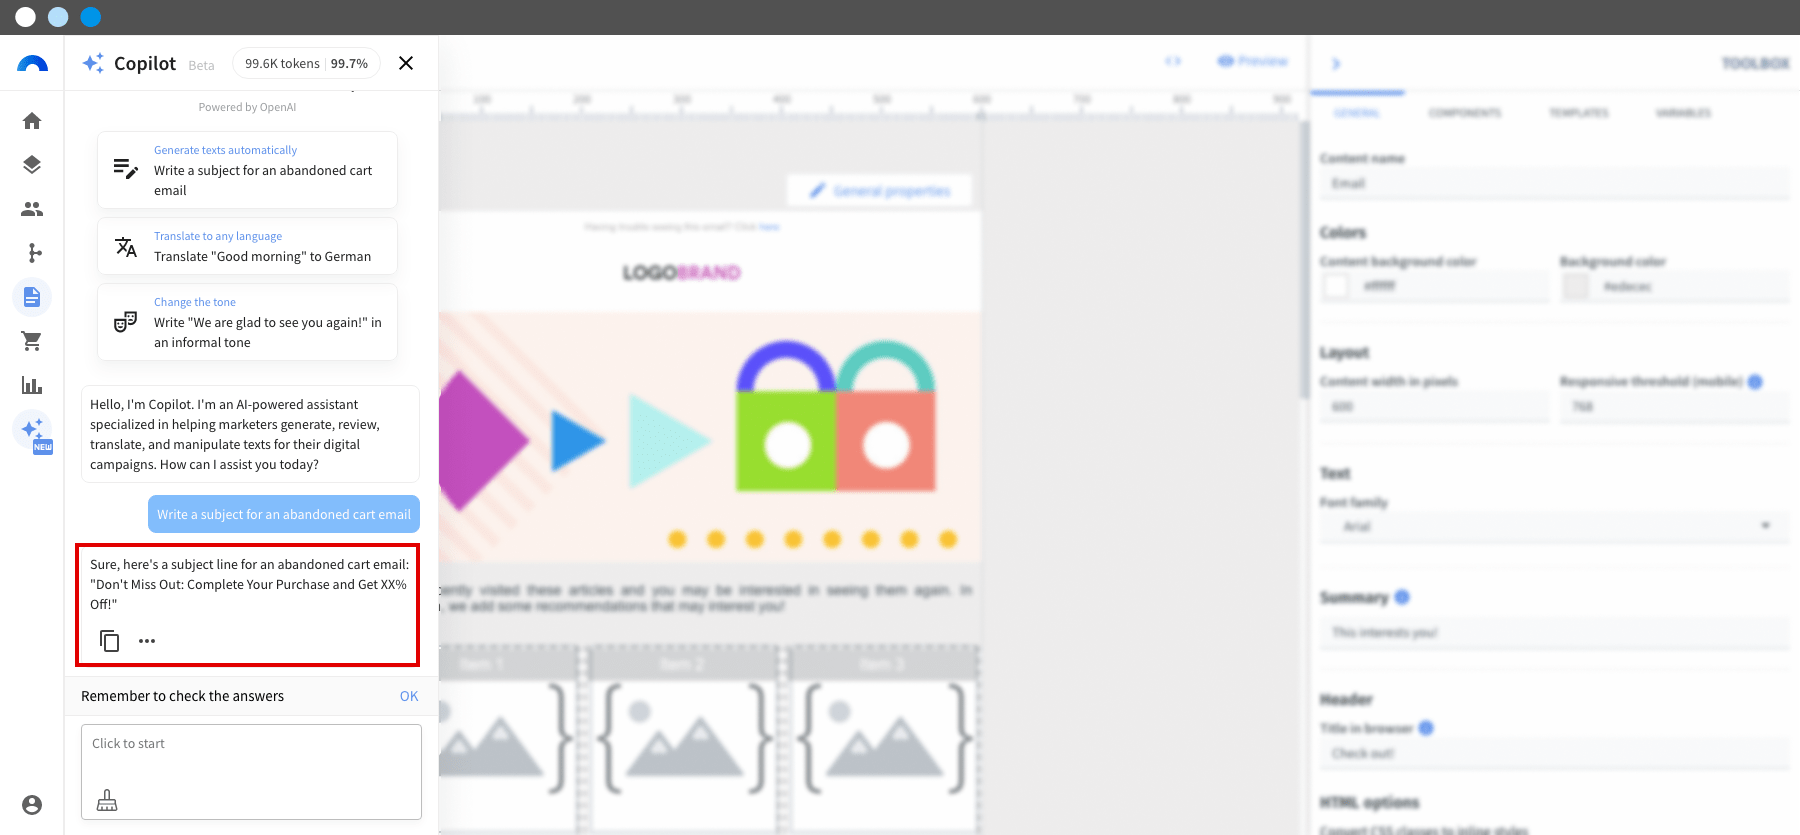Click the third product image placeholder

click(886, 740)
